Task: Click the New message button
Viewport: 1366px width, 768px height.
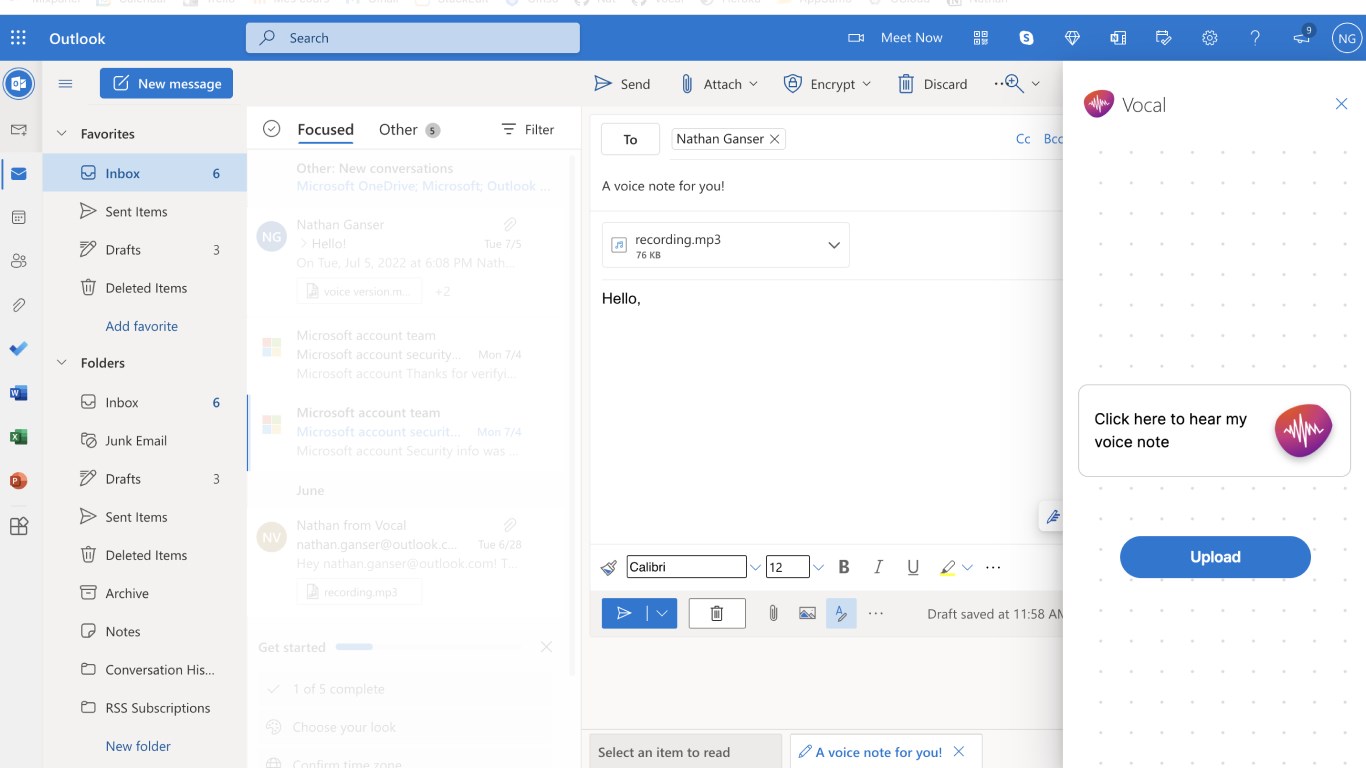Action: click(x=166, y=83)
